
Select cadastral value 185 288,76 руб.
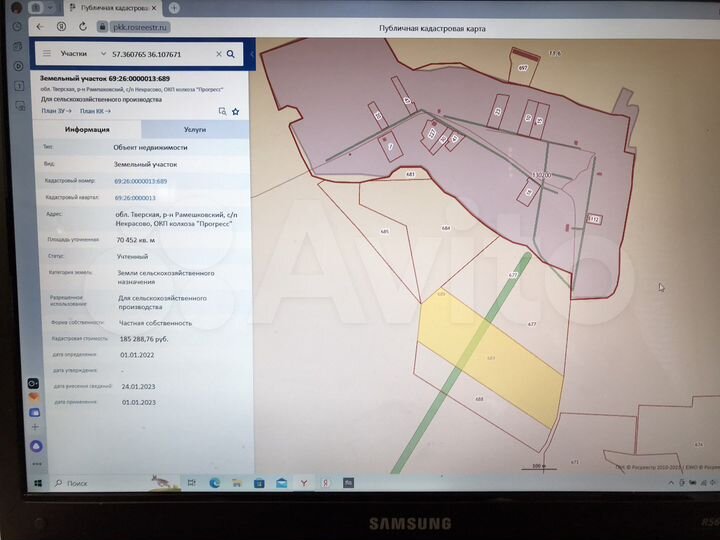click(144, 339)
